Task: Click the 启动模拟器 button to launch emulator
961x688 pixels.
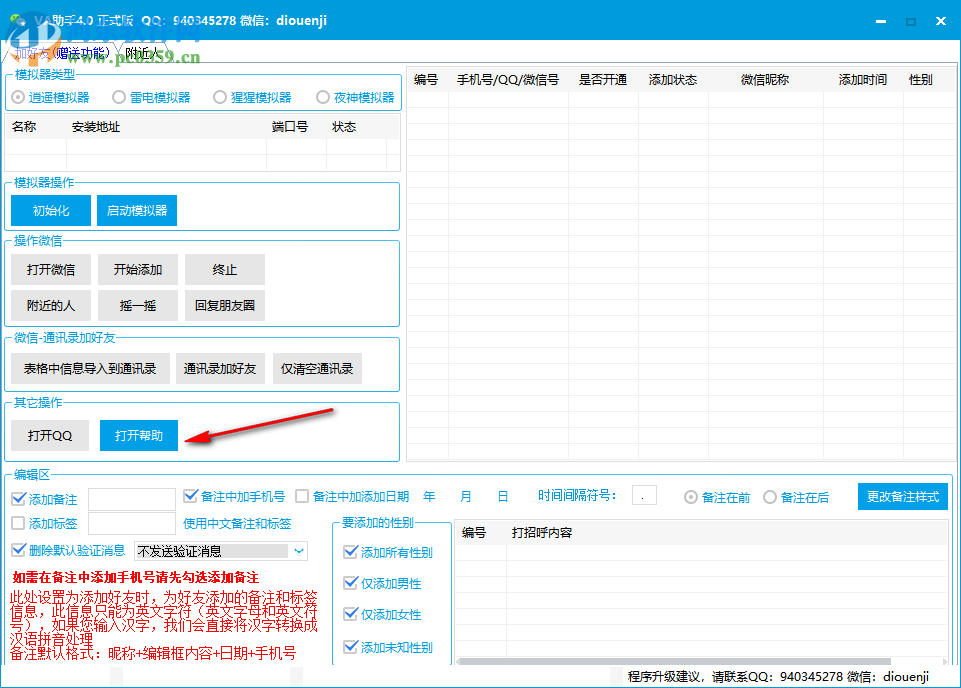Action: click(138, 210)
